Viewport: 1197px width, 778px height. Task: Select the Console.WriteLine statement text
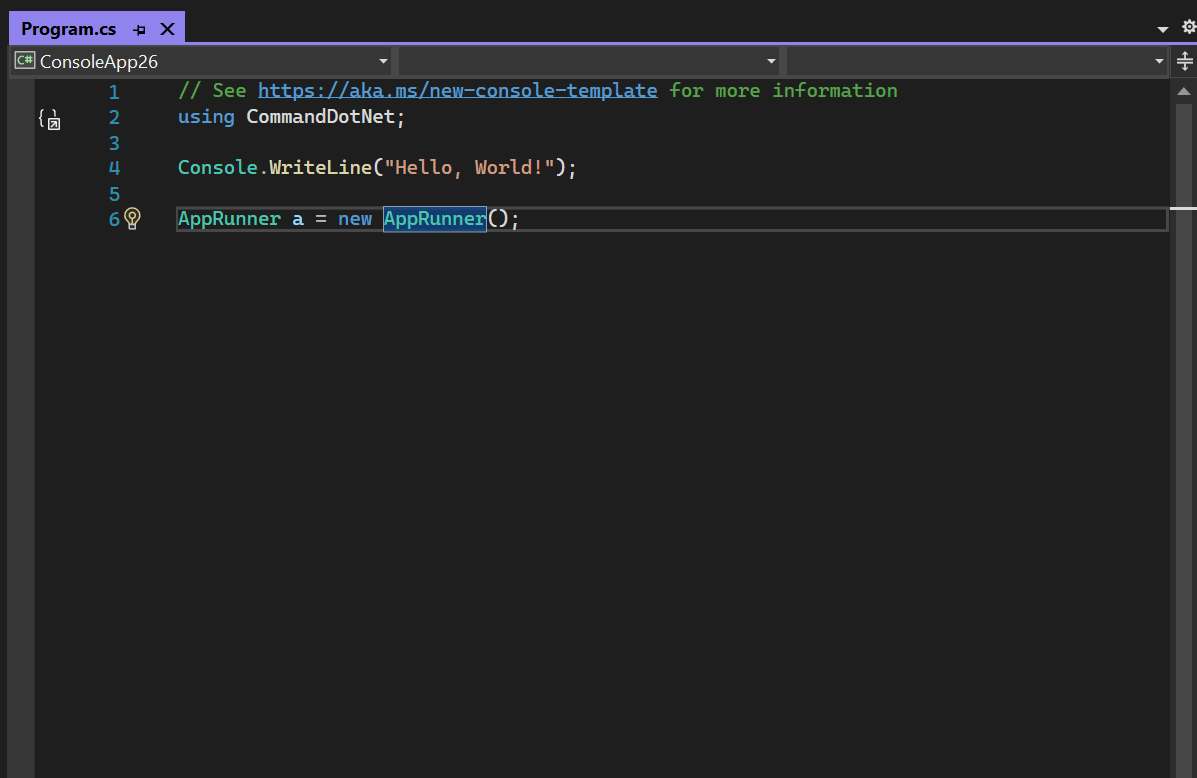[x=376, y=167]
